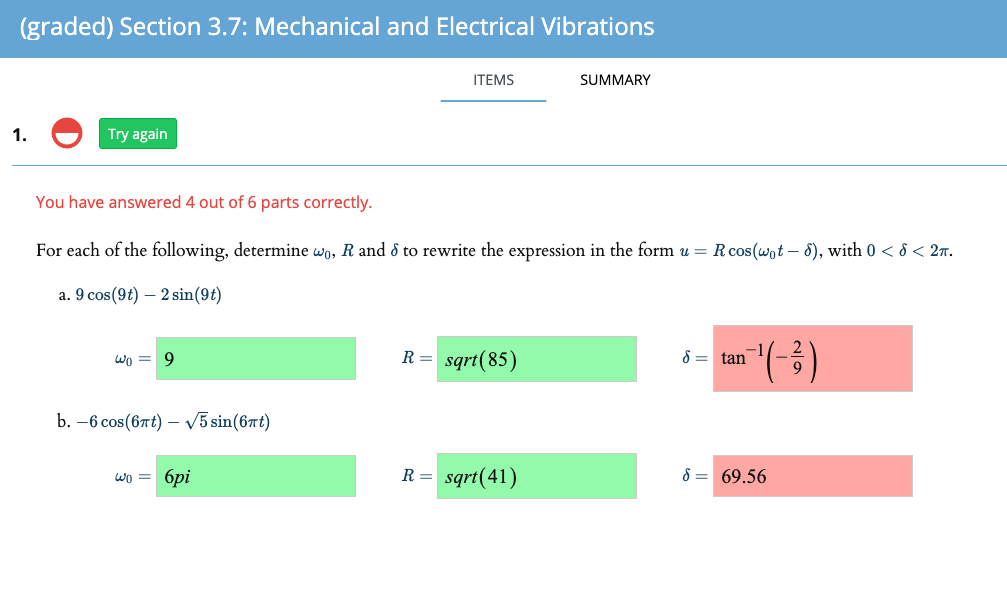Click the red δ field containing 69.56

(812, 475)
